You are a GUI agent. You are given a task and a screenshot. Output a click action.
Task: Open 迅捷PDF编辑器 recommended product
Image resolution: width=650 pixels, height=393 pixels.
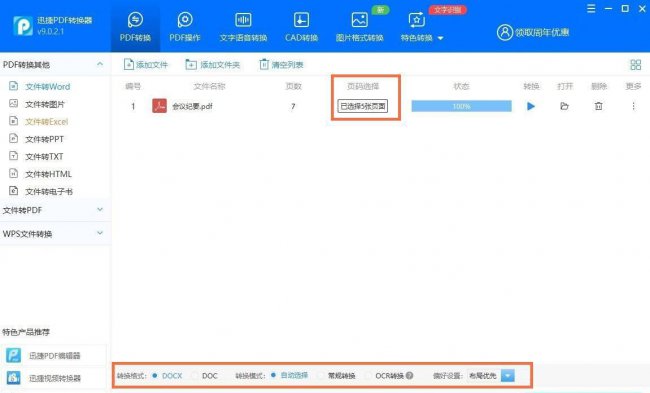point(54,356)
